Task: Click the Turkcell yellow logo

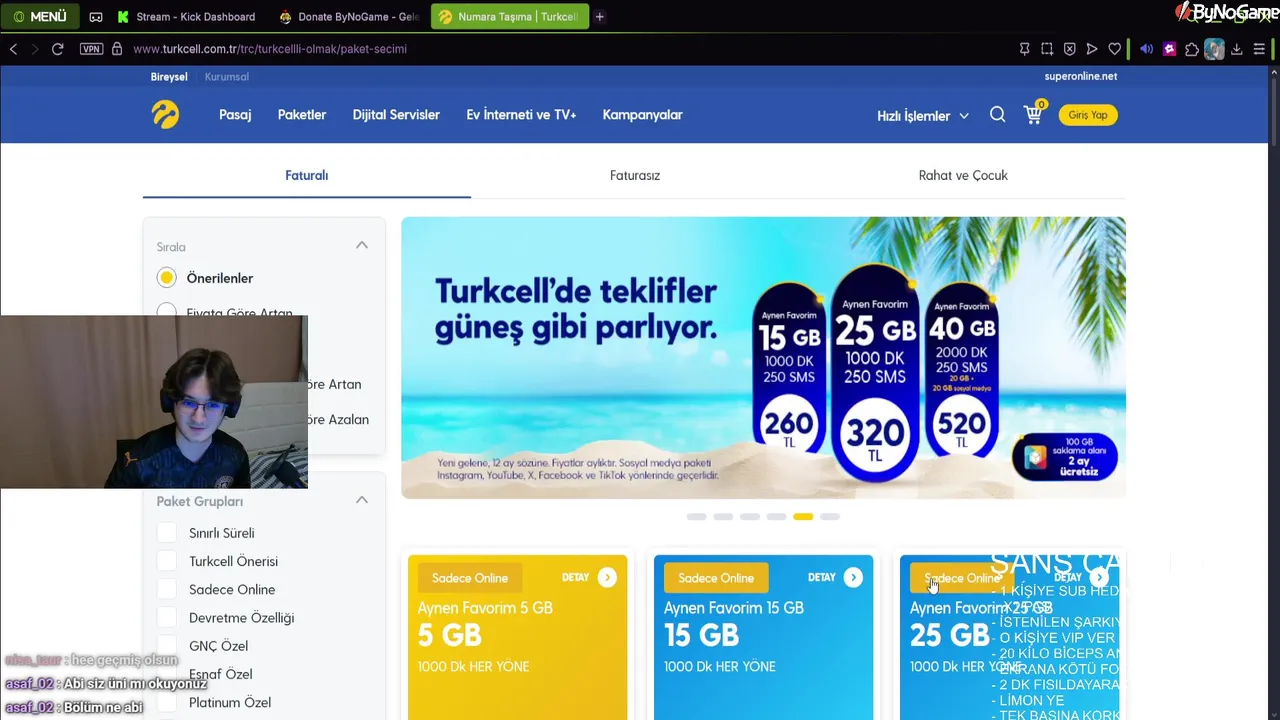Action: [x=165, y=115]
